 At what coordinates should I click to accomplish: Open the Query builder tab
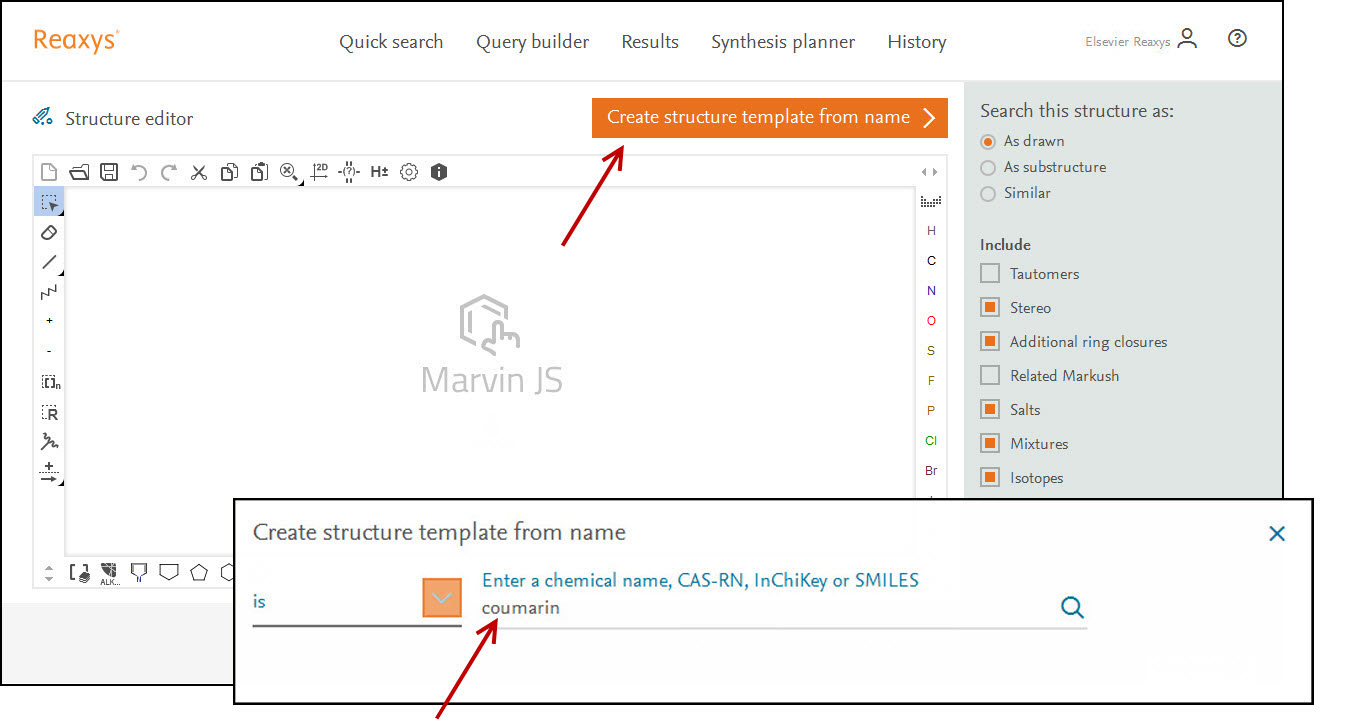point(532,42)
